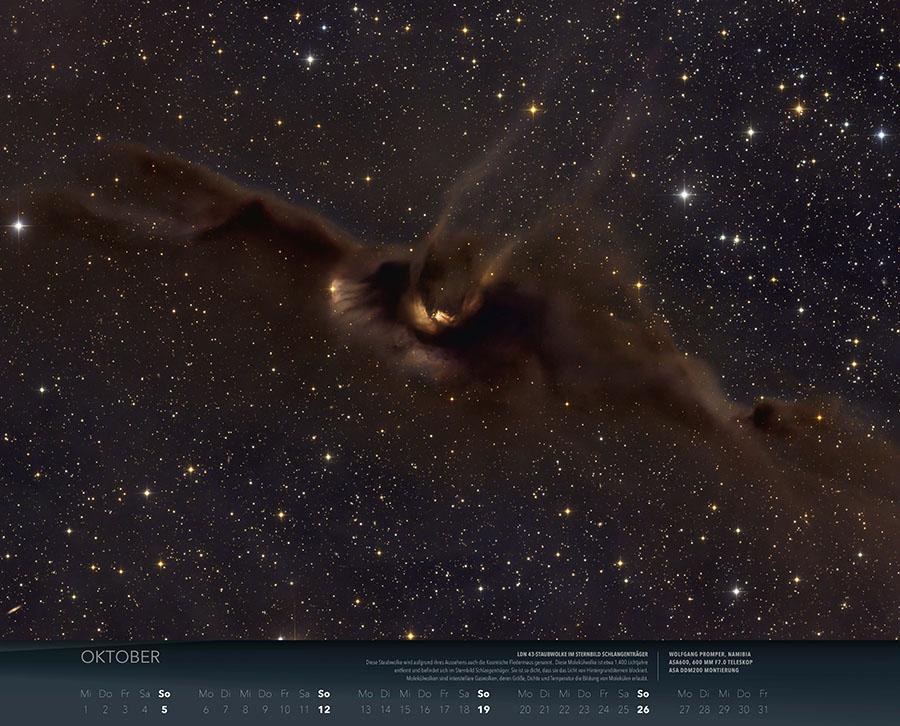Click the date 27 in the calendar
The width and height of the screenshot is (900, 726).
tap(684, 709)
